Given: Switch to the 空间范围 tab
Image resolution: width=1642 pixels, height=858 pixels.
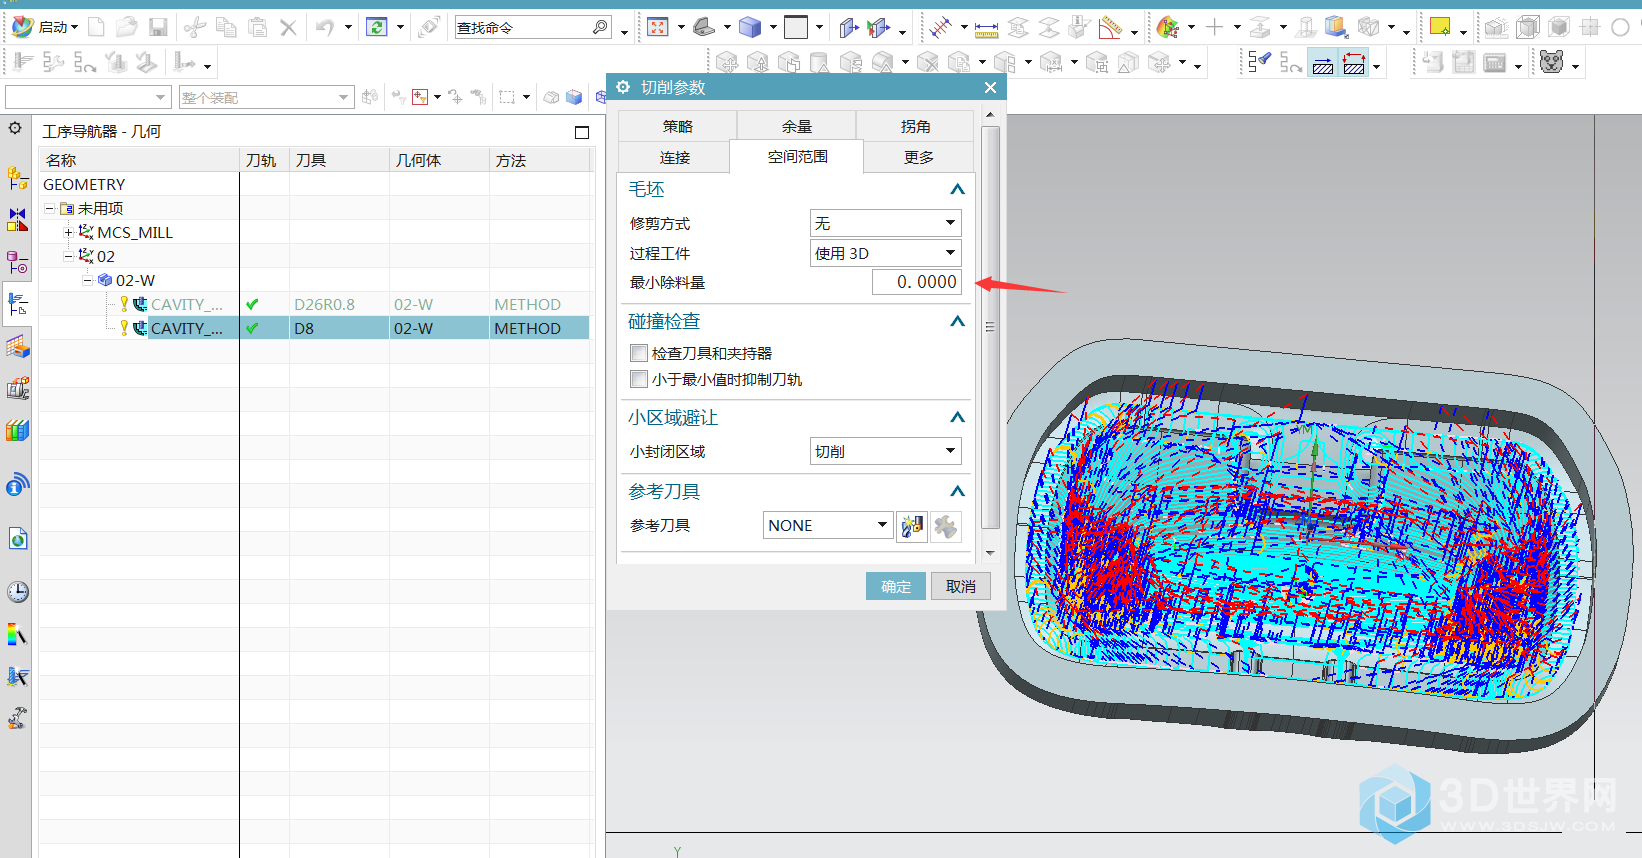Looking at the screenshot, I should tap(797, 157).
